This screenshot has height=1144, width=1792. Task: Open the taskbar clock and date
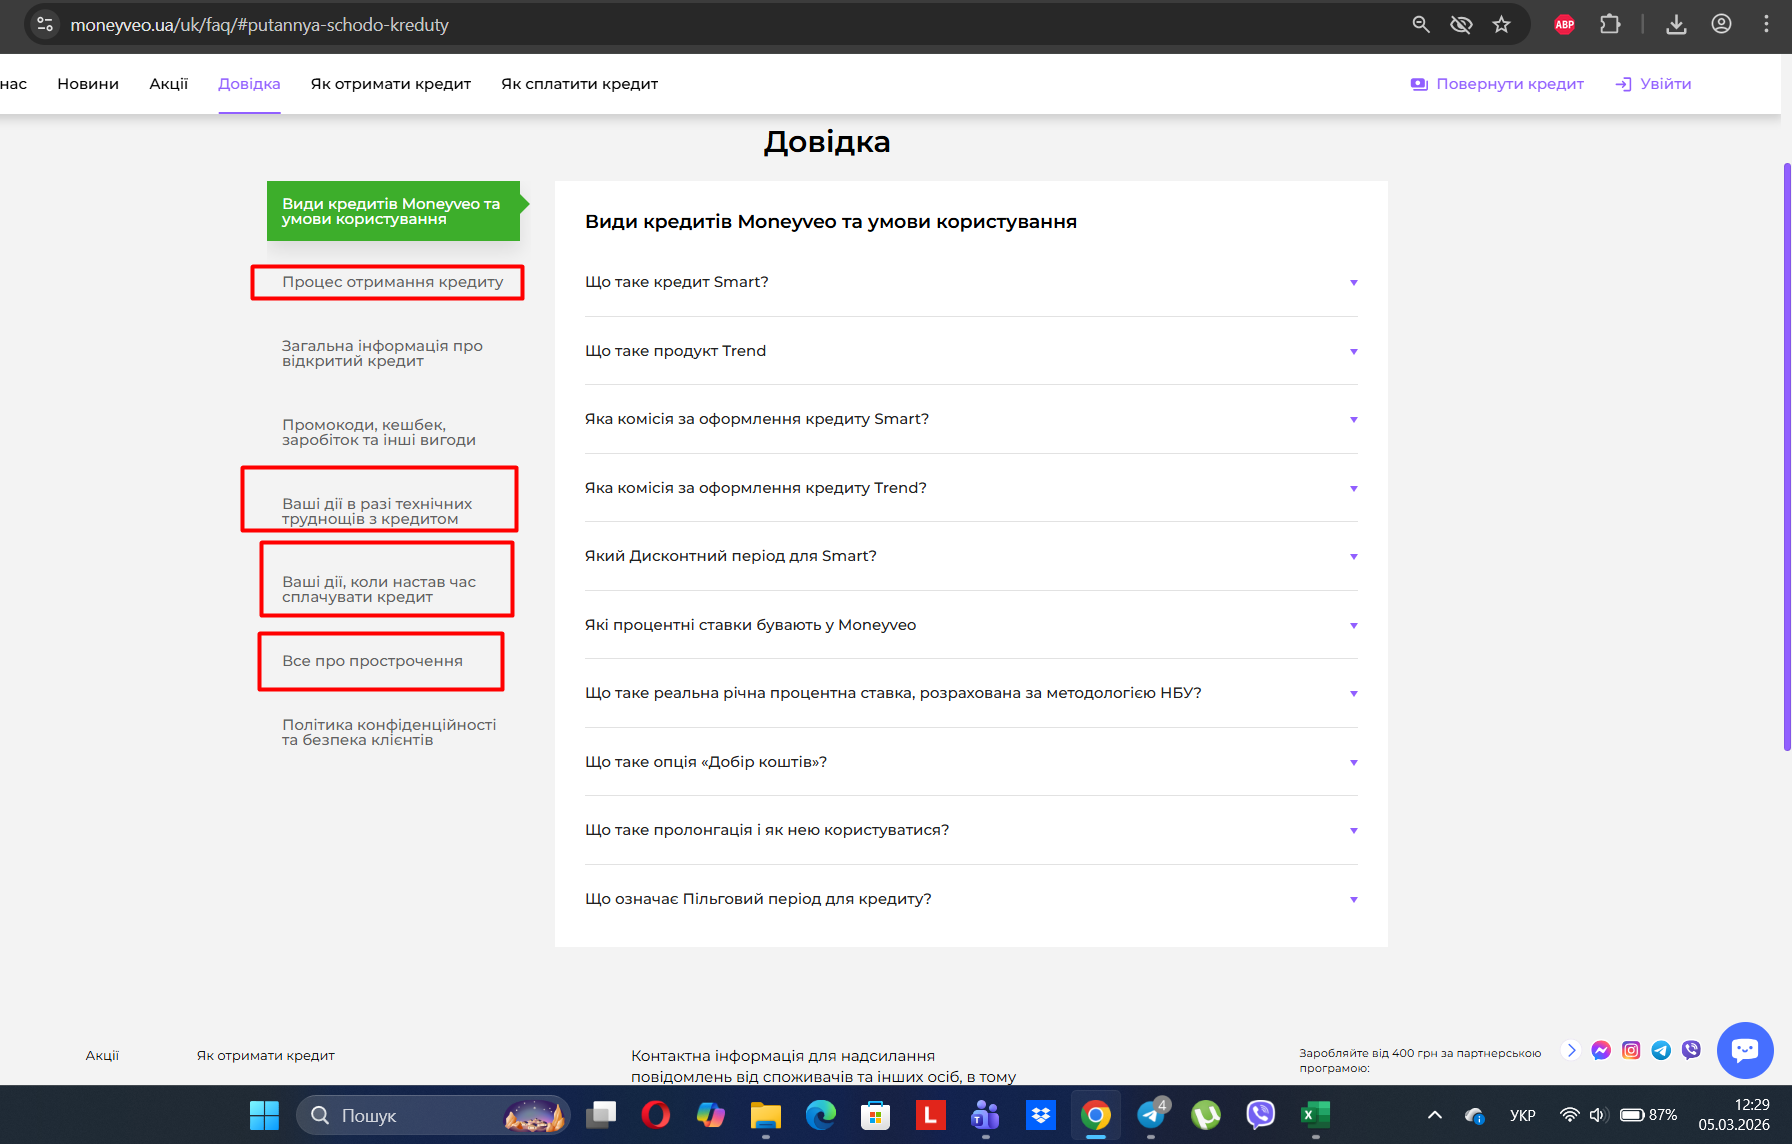(1734, 1115)
